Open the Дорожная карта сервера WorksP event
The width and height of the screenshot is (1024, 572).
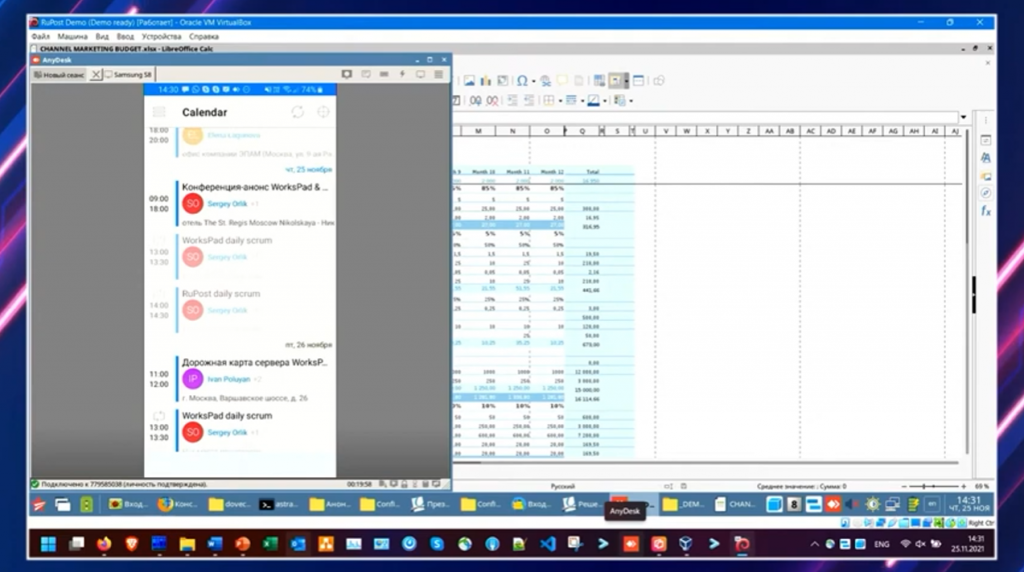(x=255, y=379)
